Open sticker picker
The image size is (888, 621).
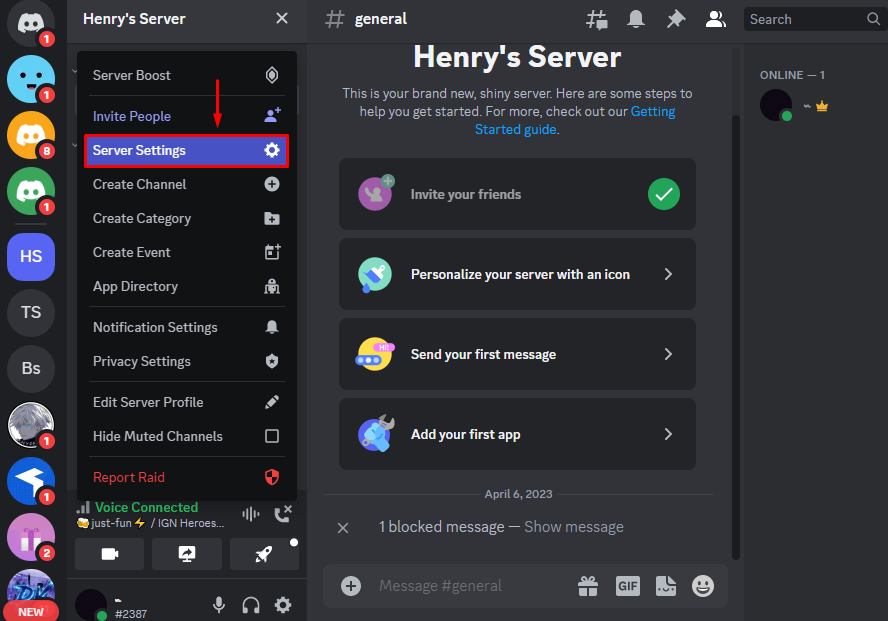[x=665, y=586]
